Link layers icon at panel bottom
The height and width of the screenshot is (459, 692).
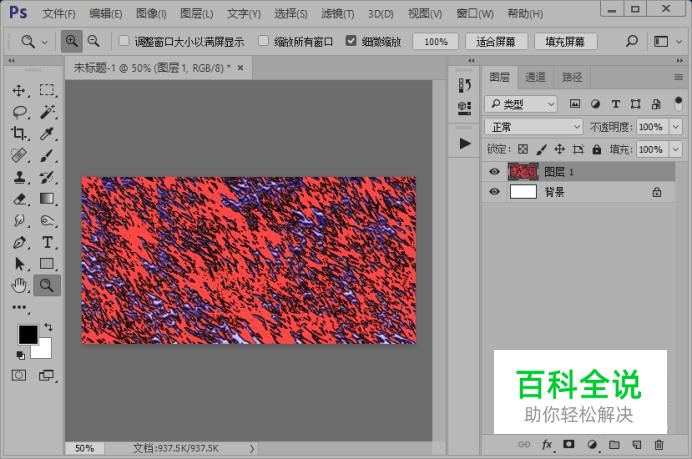click(524, 444)
